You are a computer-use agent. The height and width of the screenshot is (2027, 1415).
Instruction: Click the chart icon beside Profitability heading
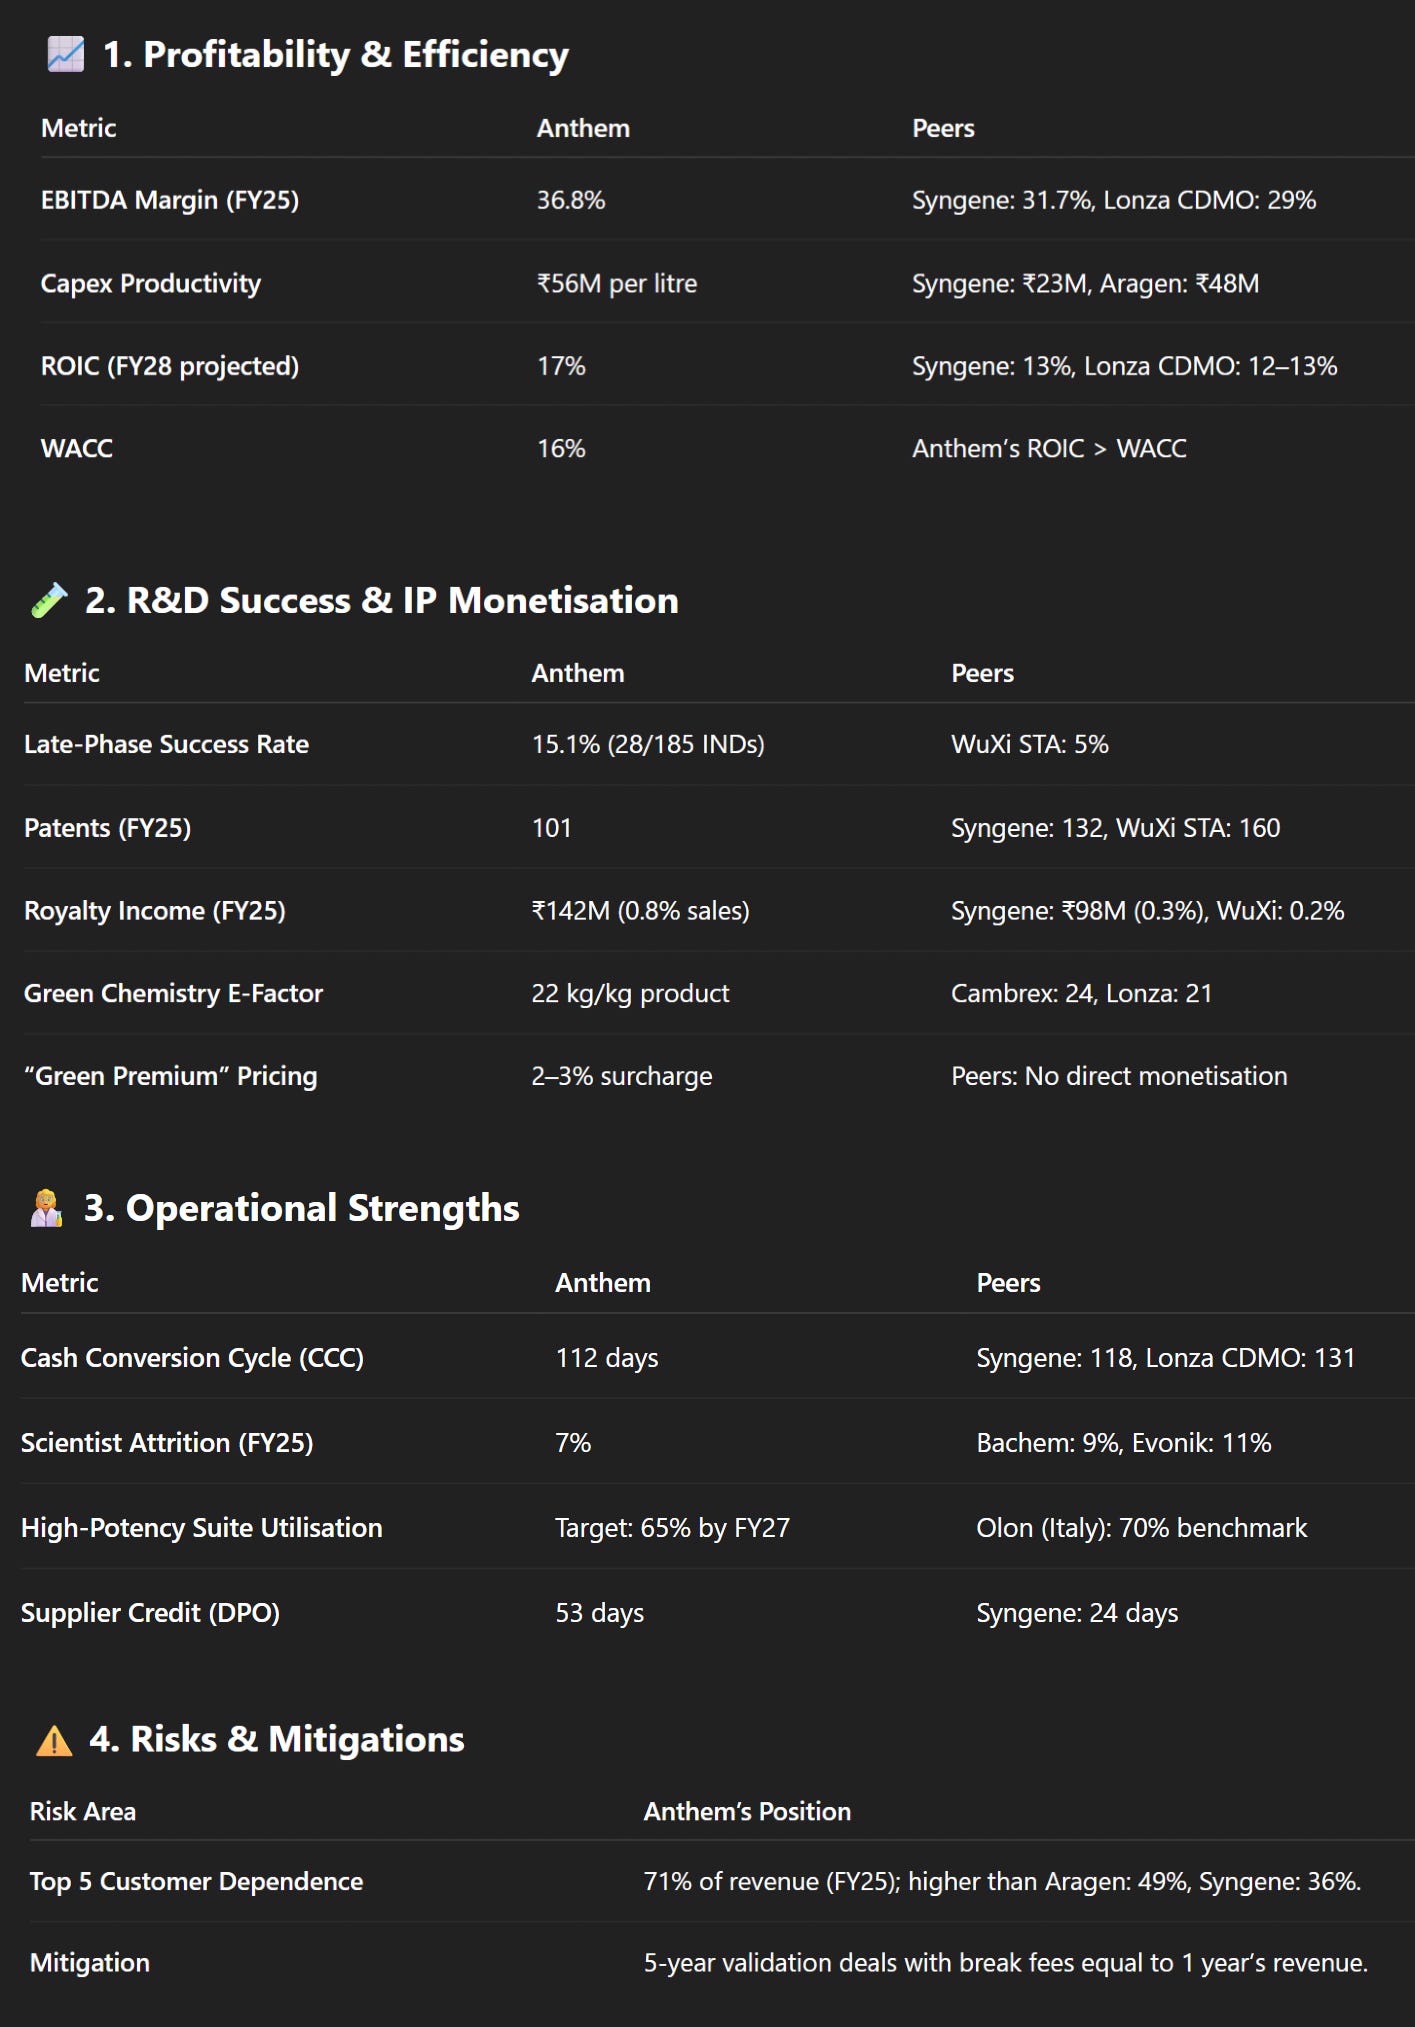(x=66, y=54)
